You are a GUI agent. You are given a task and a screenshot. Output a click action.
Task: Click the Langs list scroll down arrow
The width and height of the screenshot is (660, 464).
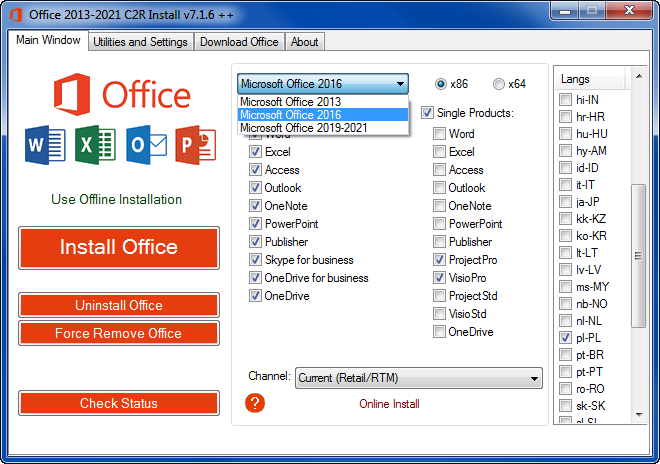pyautogui.click(x=639, y=415)
